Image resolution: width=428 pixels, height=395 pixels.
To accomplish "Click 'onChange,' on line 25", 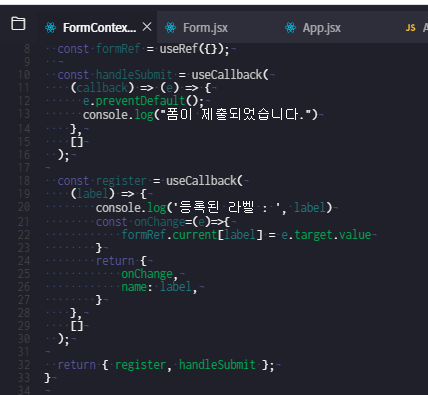I will point(150,274).
